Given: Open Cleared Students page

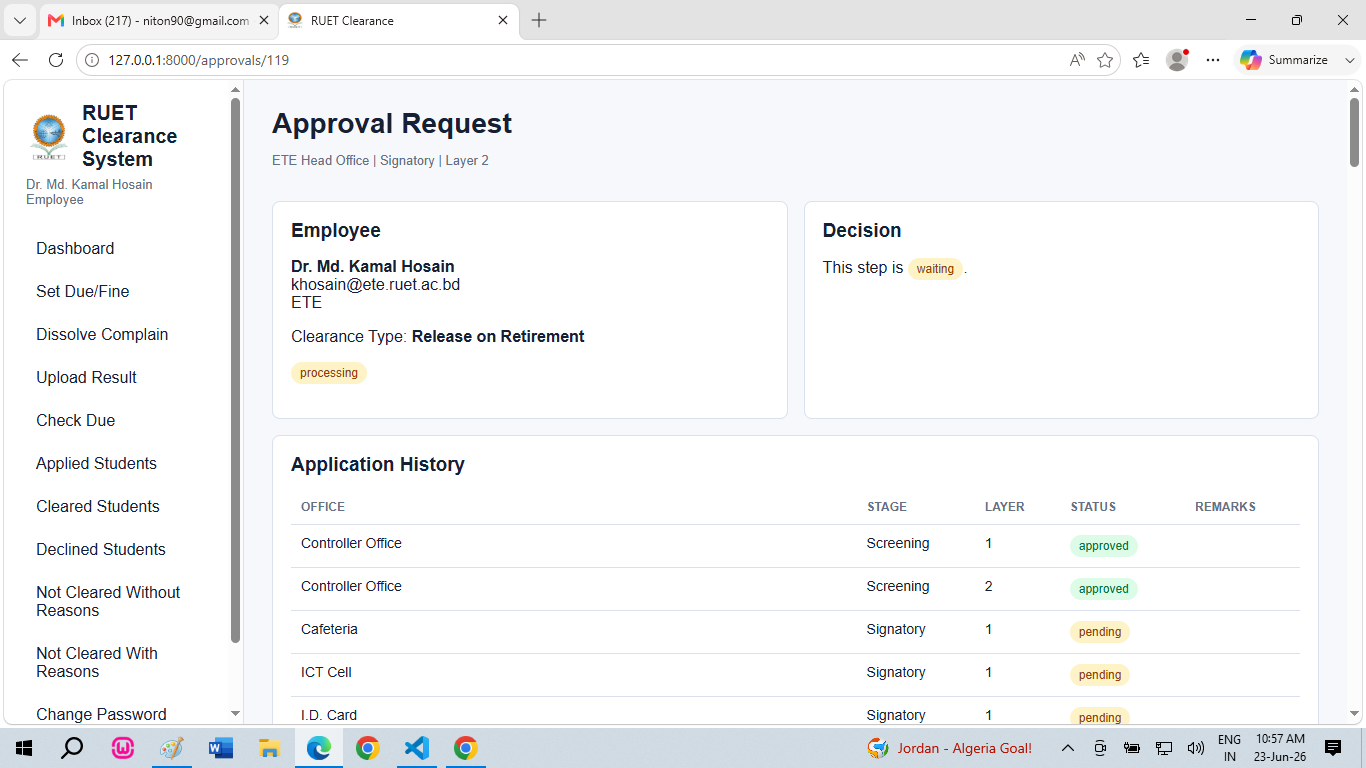Looking at the screenshot, I should point(98,506).
